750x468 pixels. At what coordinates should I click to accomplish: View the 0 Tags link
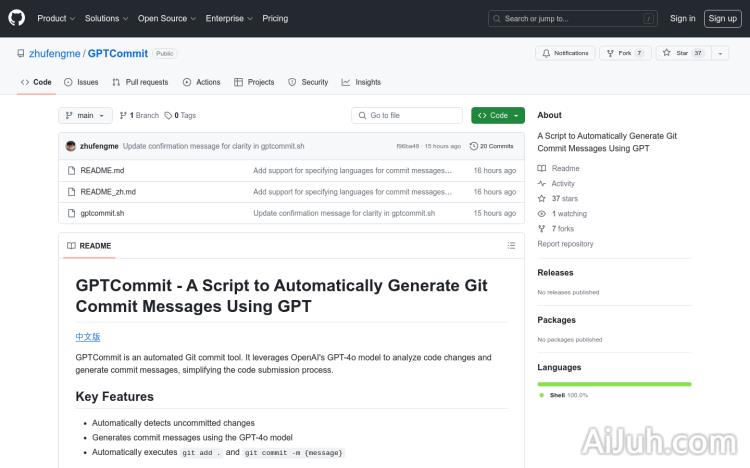[180, 115]
